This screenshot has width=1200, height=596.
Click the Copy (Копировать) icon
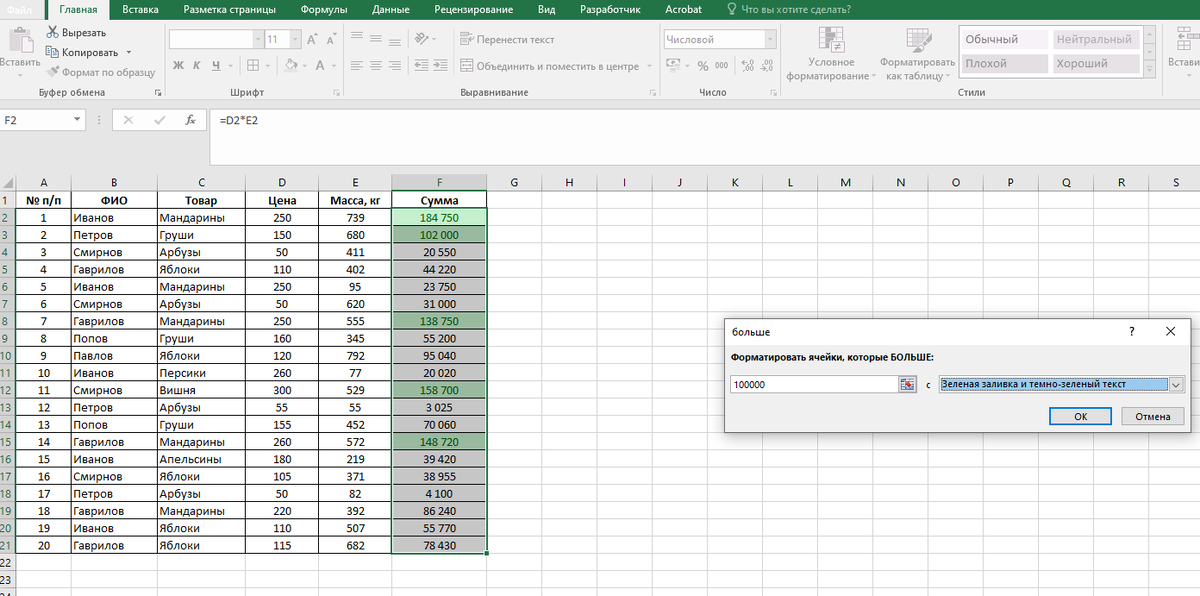52,52
